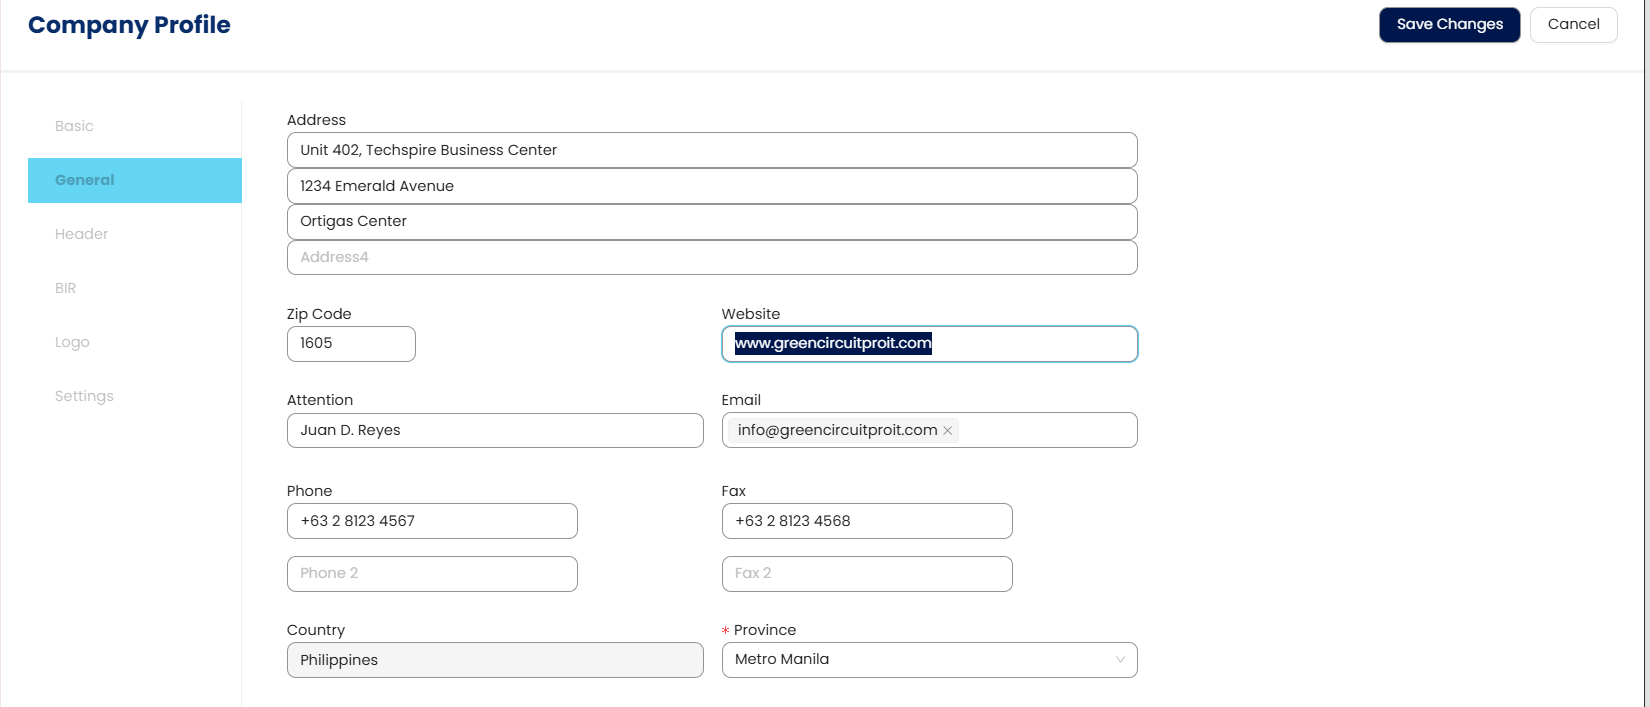Screen dimensions: 1650x707
Task: Go to the Header tab
Action: (x=81, y=234)
